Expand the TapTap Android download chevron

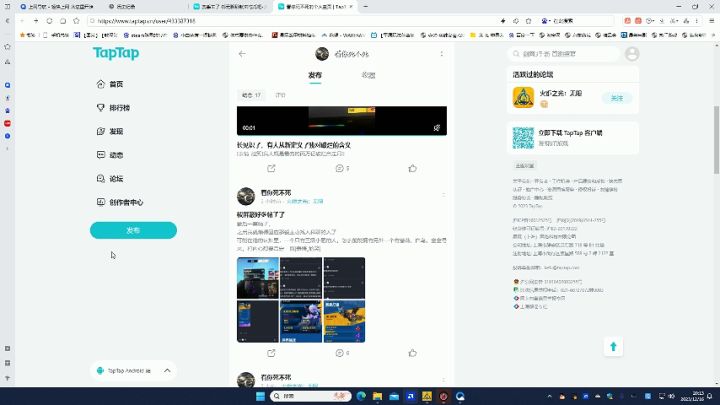point(167,370)
